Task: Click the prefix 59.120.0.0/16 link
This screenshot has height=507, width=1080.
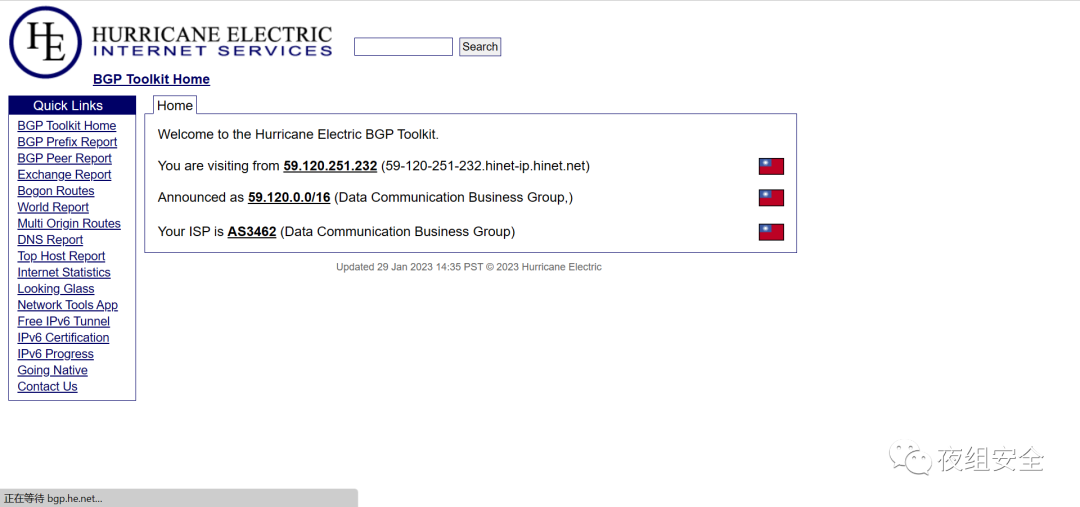Action: 289,198
